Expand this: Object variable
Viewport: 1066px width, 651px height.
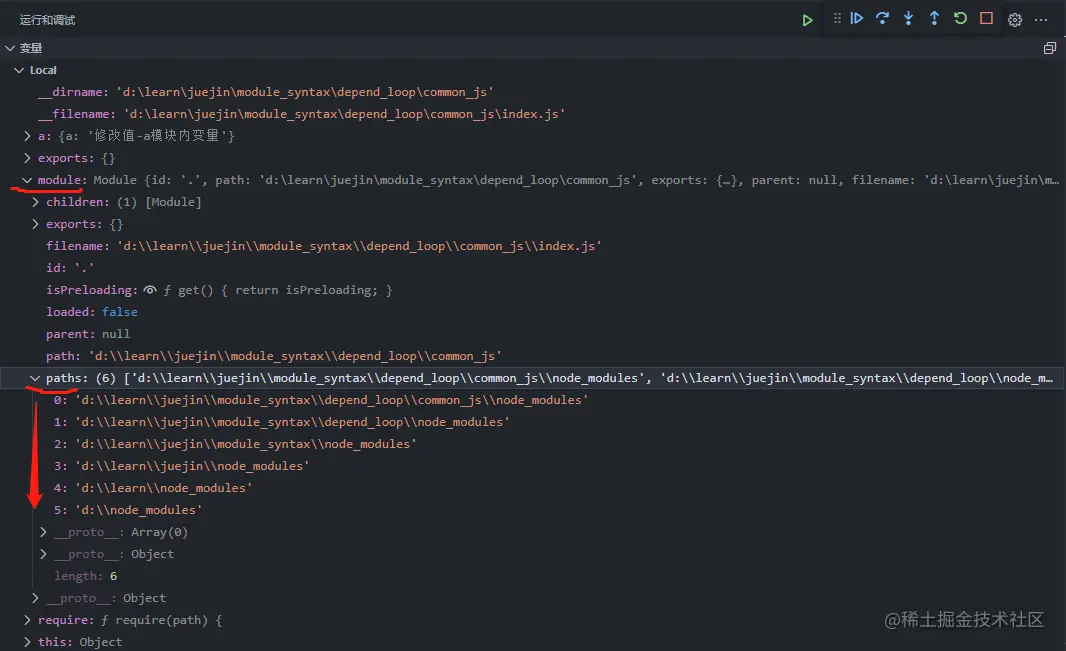coord(27,642)
